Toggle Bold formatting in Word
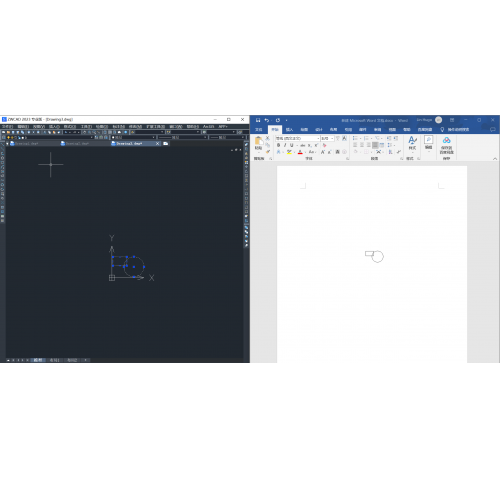The height and width of the screenshot is (480, 500). pos(279,145)
